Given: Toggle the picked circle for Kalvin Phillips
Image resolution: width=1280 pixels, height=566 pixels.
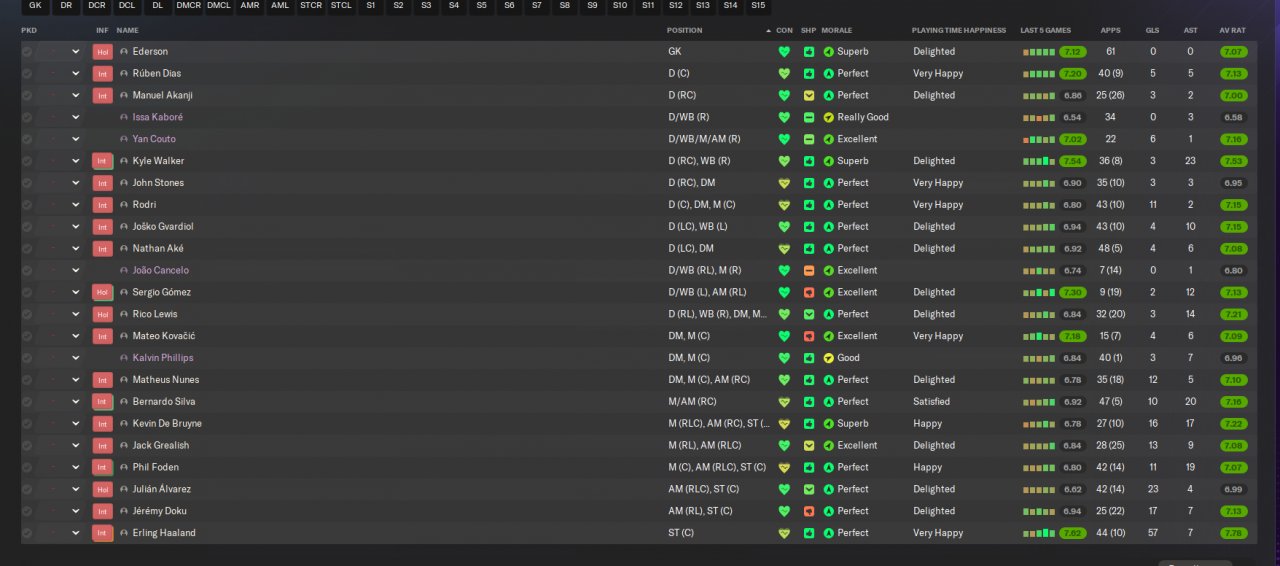Looking at the screenshot, I should coord(27,358).
